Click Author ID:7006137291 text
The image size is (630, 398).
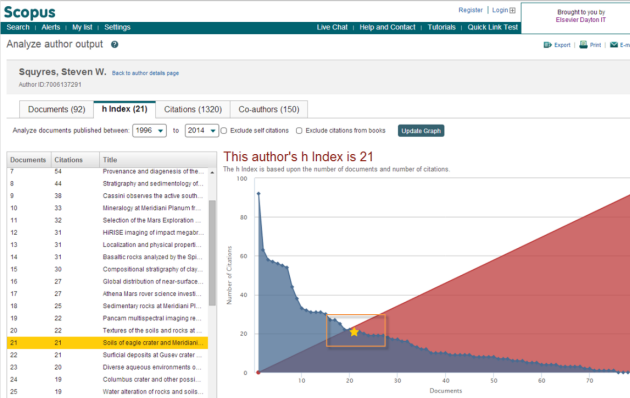(50, 85)
